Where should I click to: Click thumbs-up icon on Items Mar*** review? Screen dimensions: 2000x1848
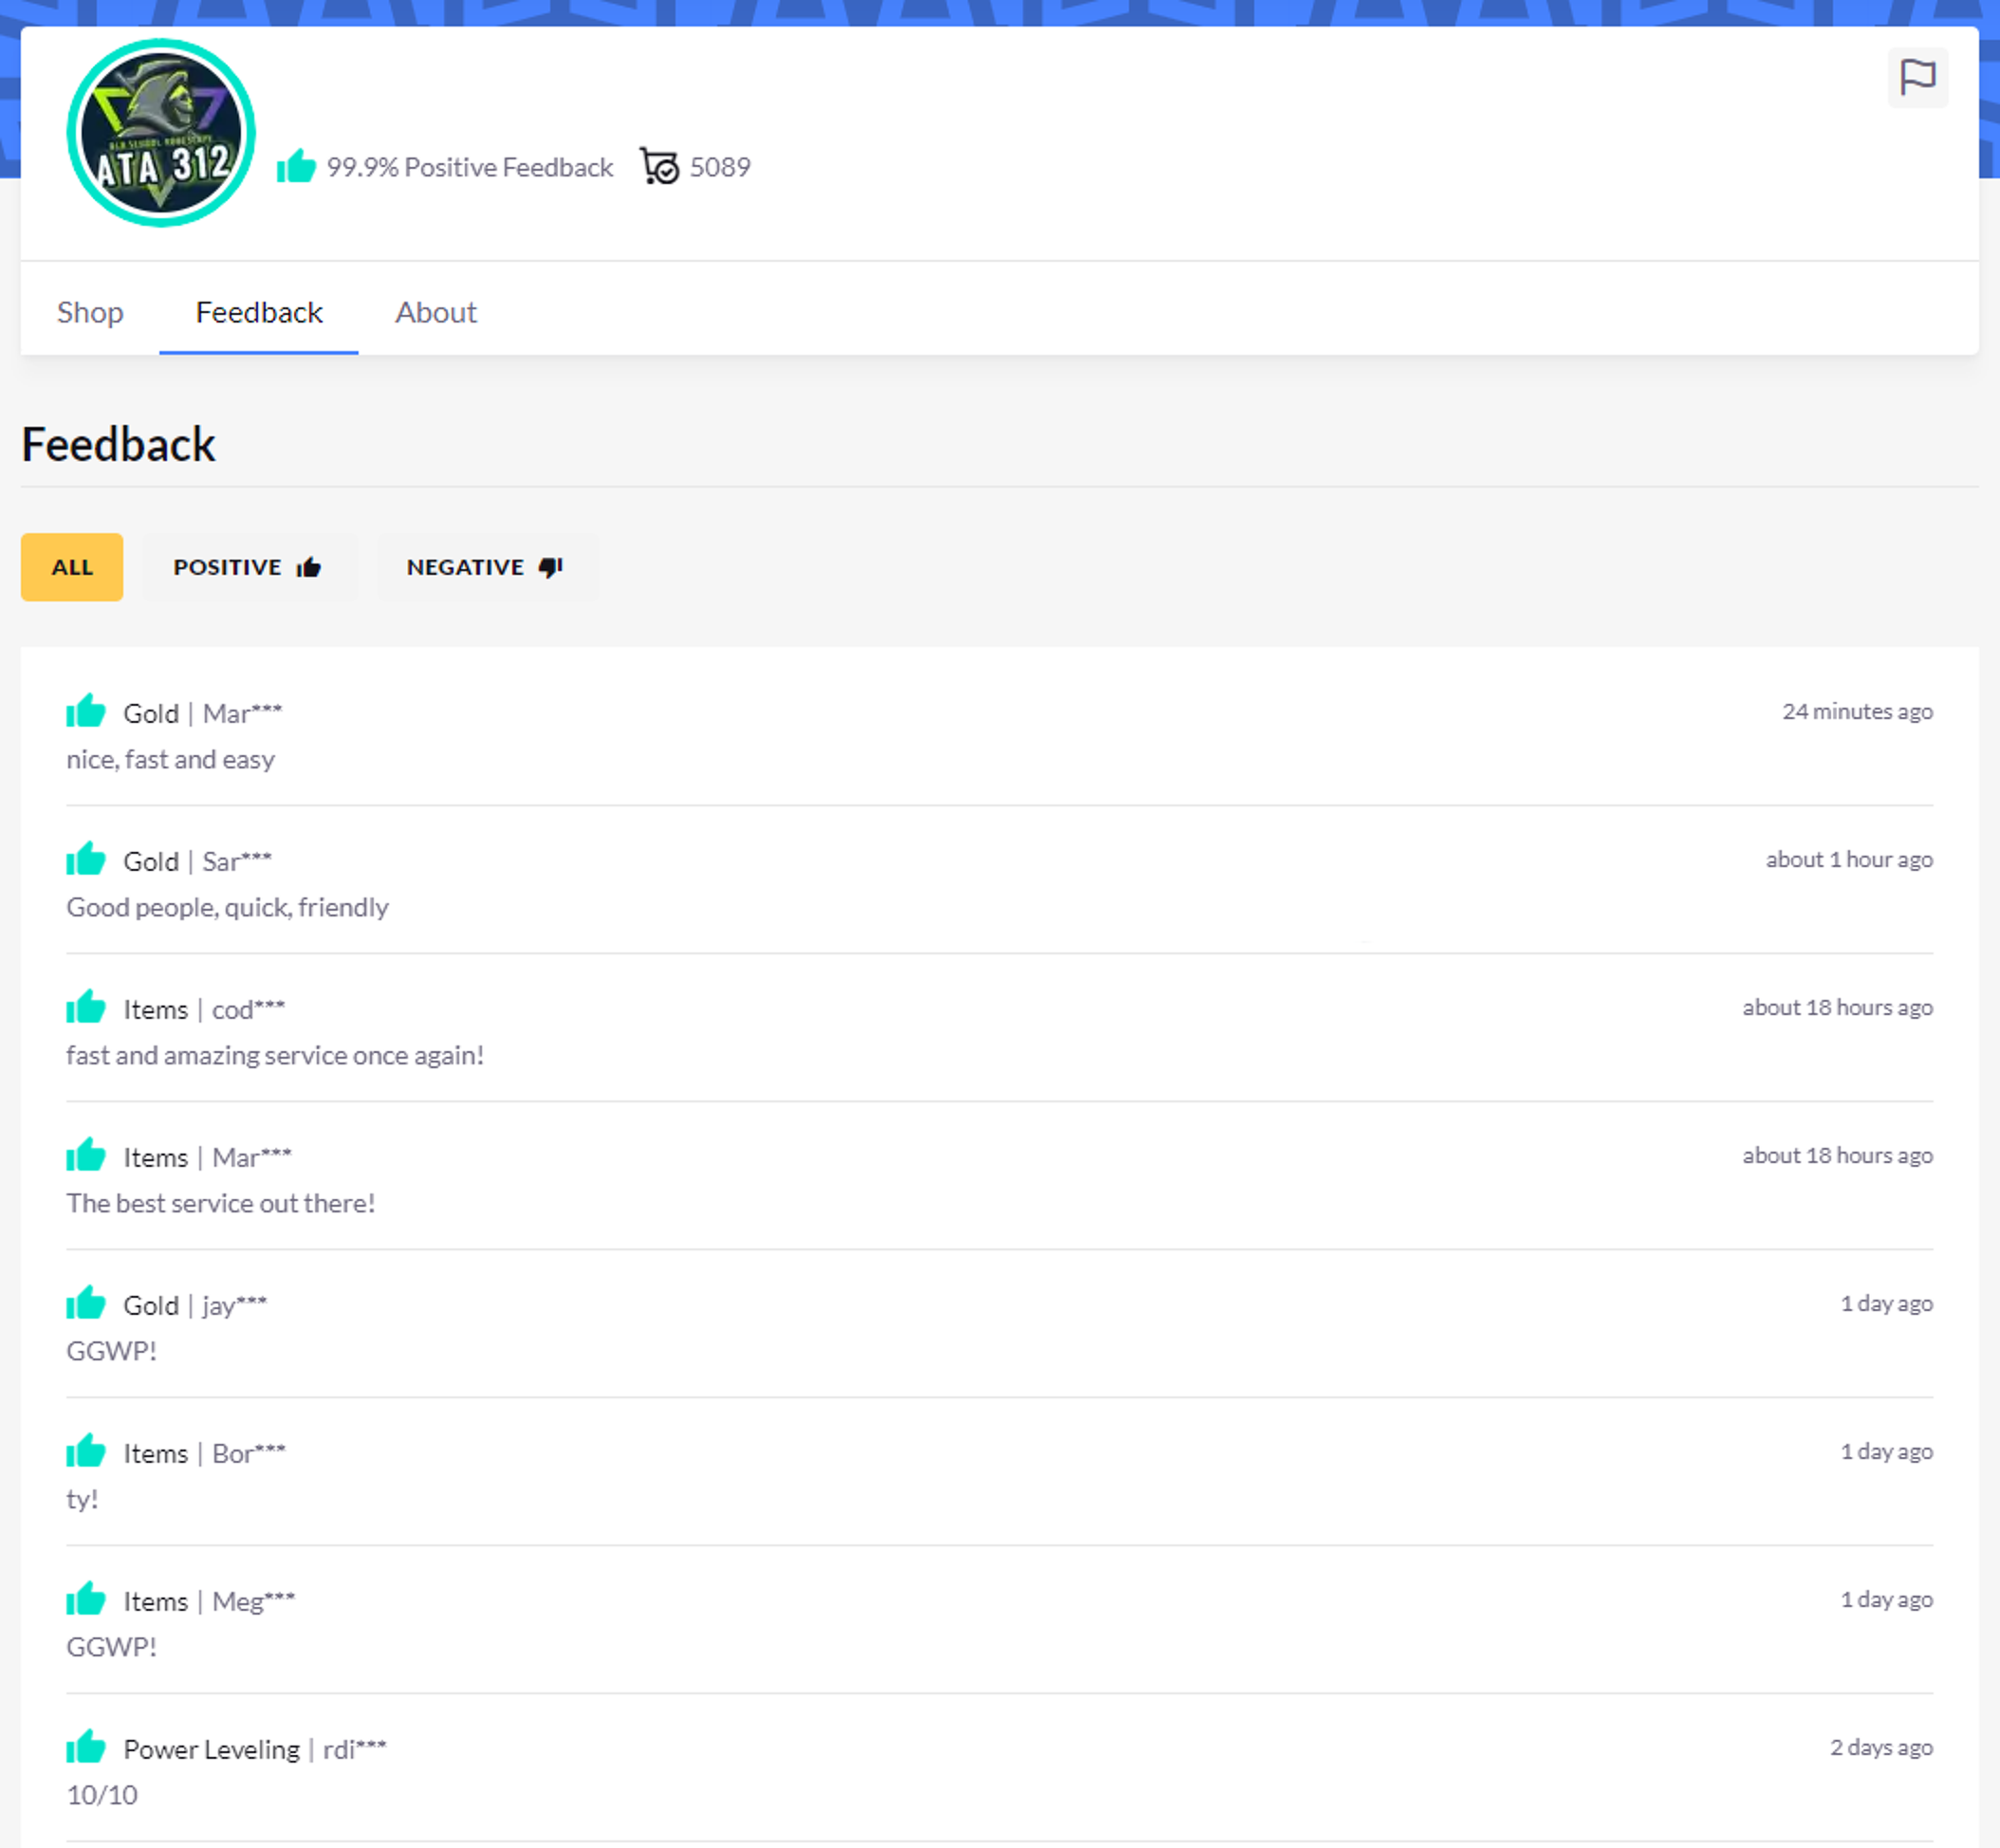[86, 1155]
